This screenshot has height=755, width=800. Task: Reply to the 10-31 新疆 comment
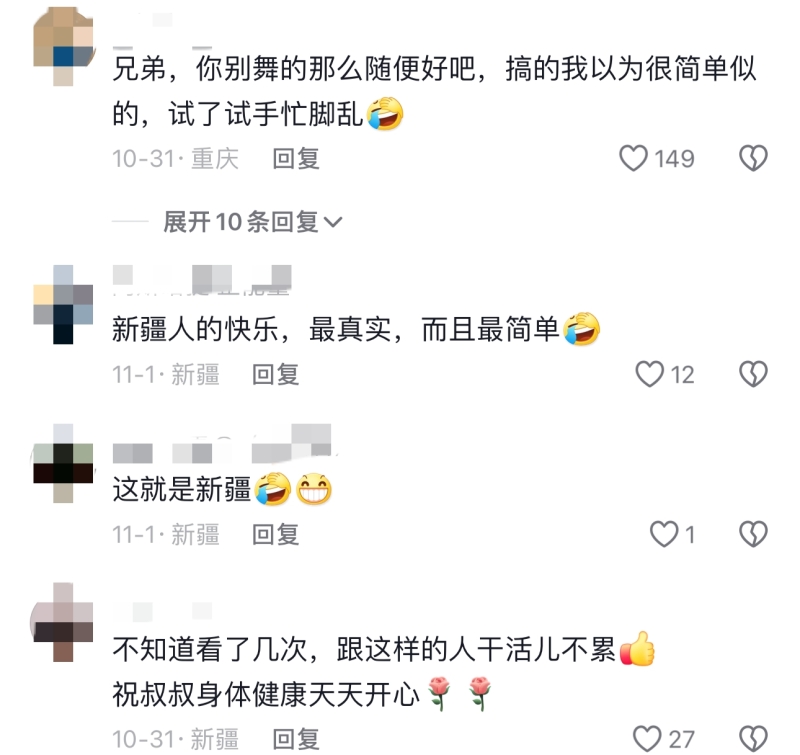point(296,739)
